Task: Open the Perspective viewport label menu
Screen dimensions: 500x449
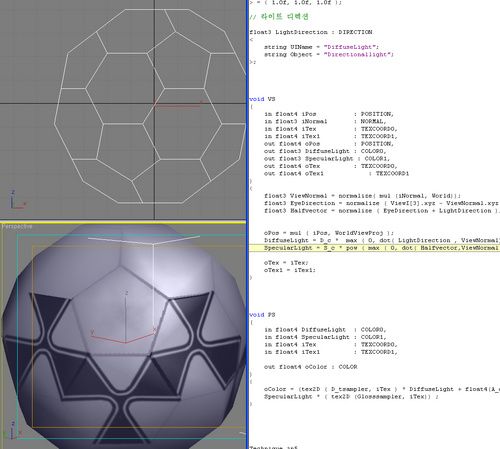Action: pos(17,227)
